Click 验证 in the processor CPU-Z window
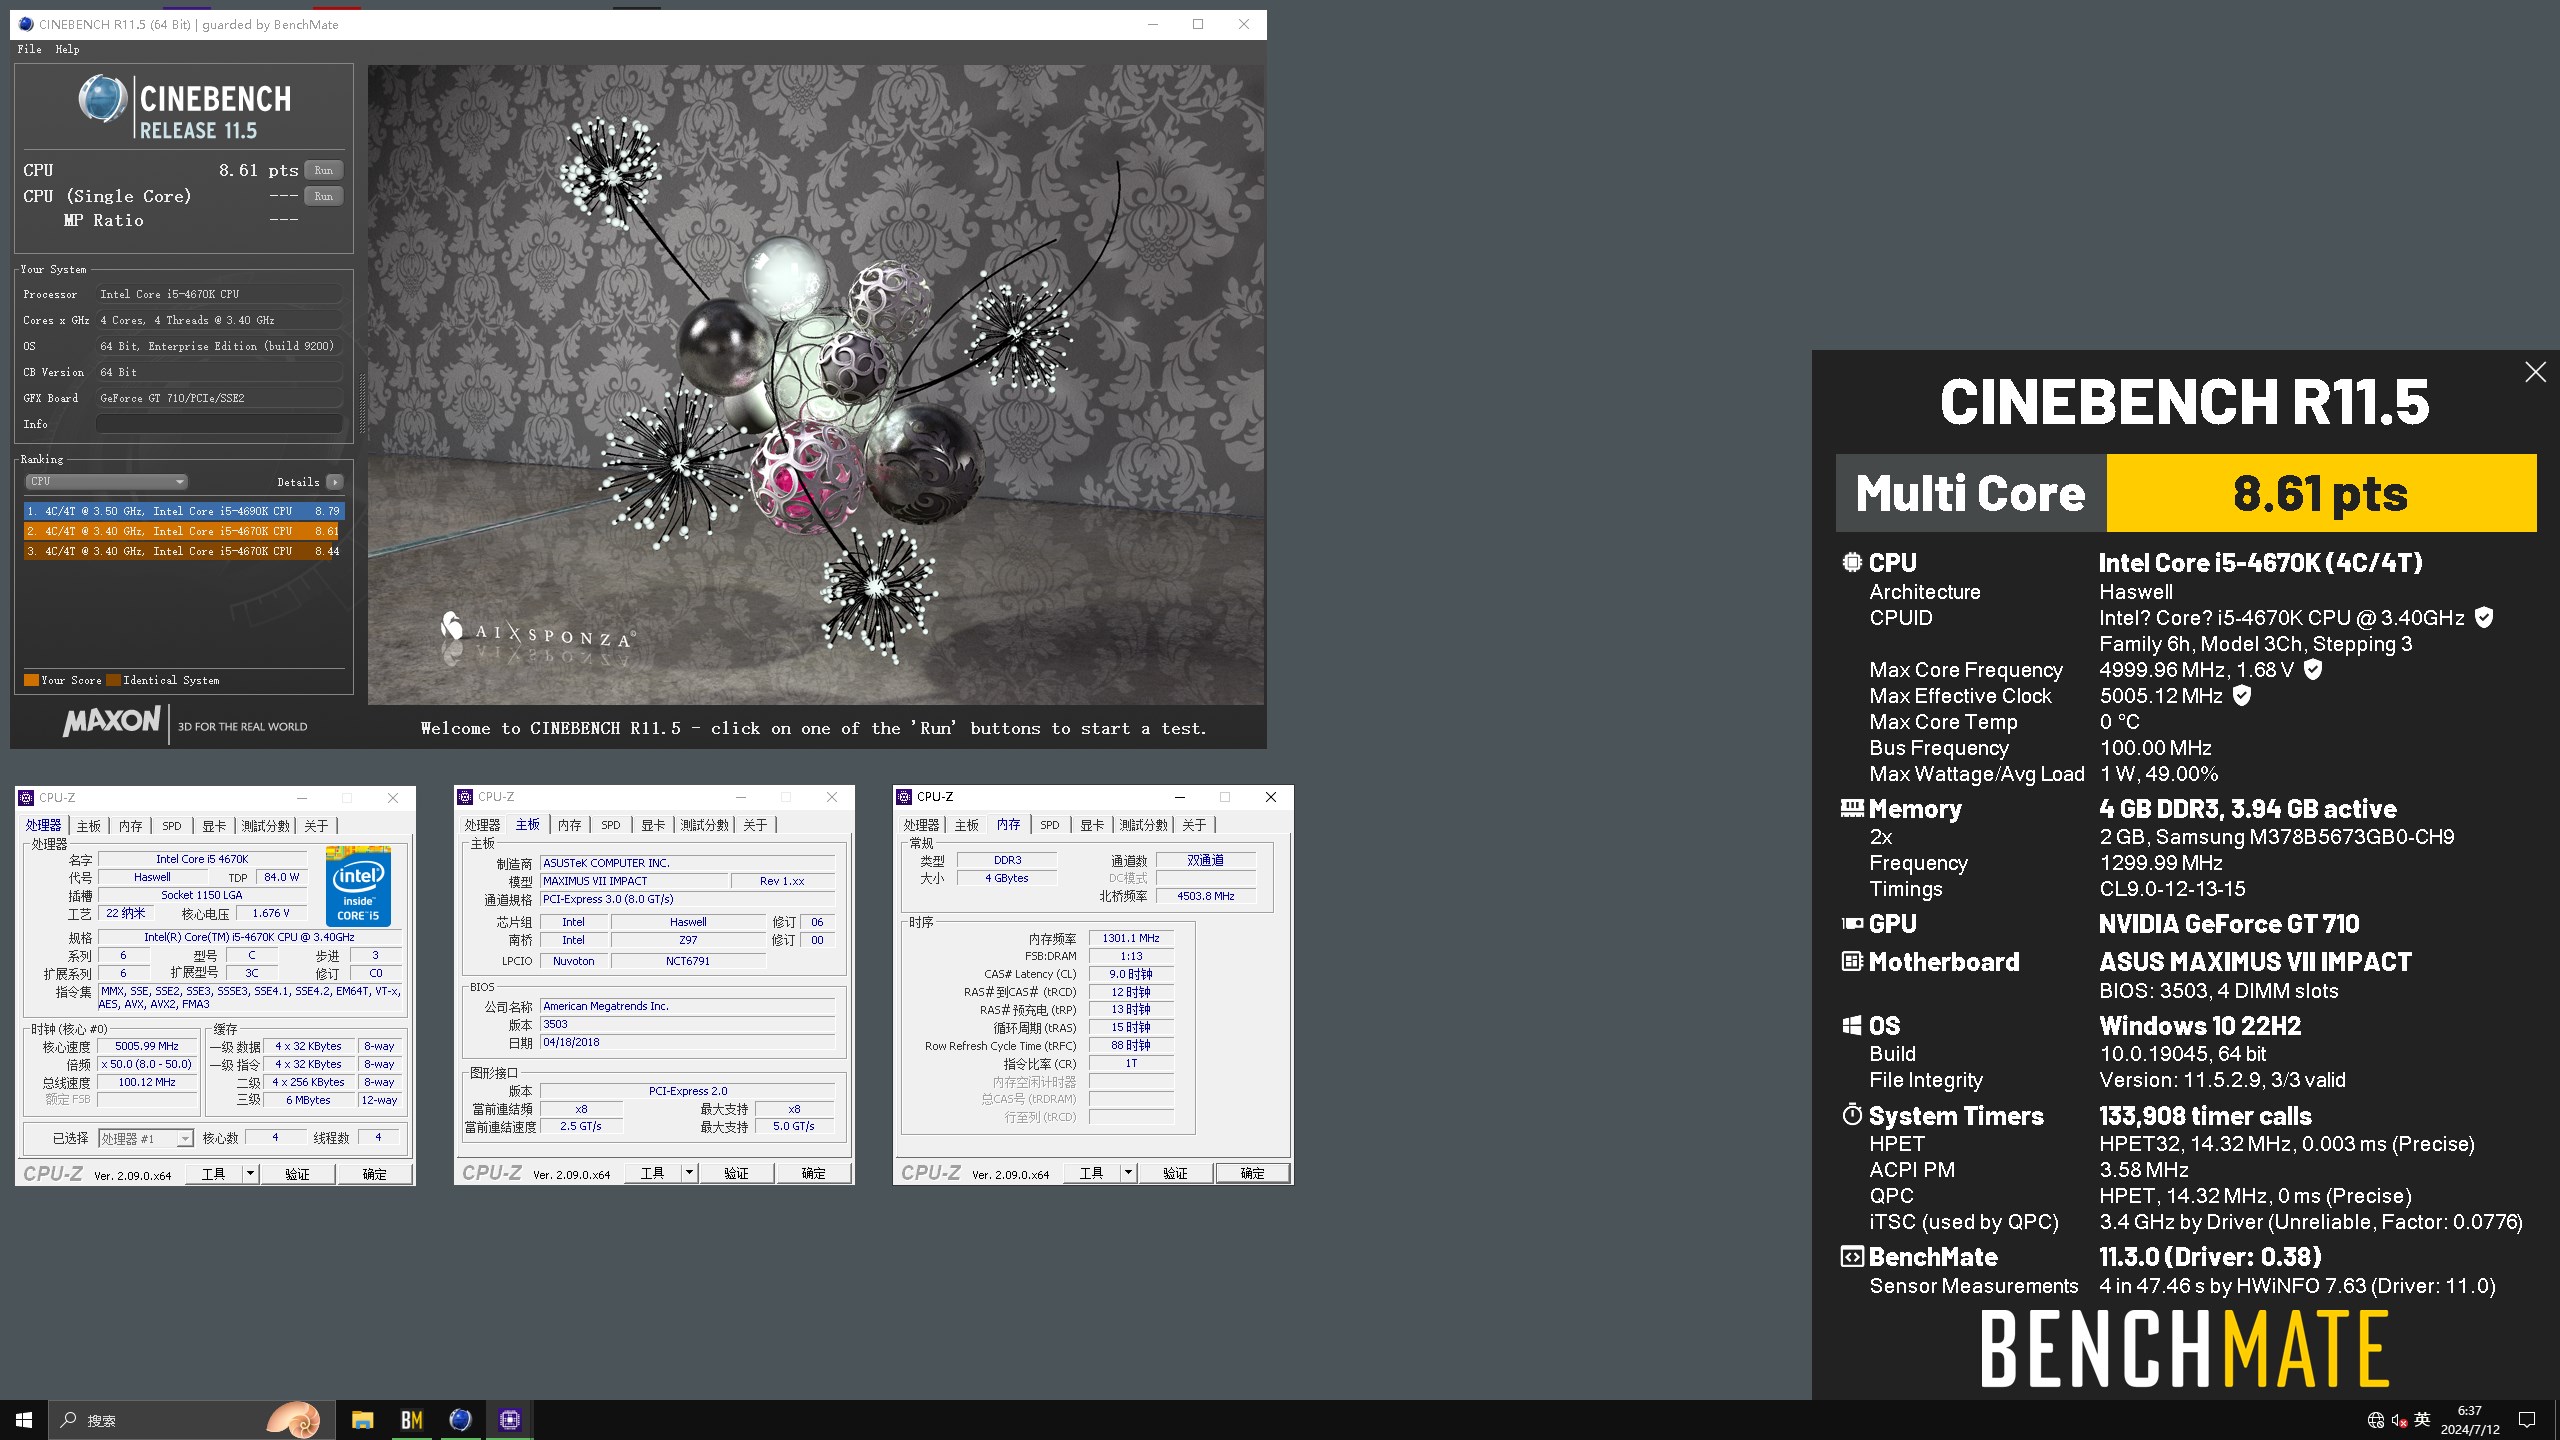2560x1440 pixels. click(297, 1174)
